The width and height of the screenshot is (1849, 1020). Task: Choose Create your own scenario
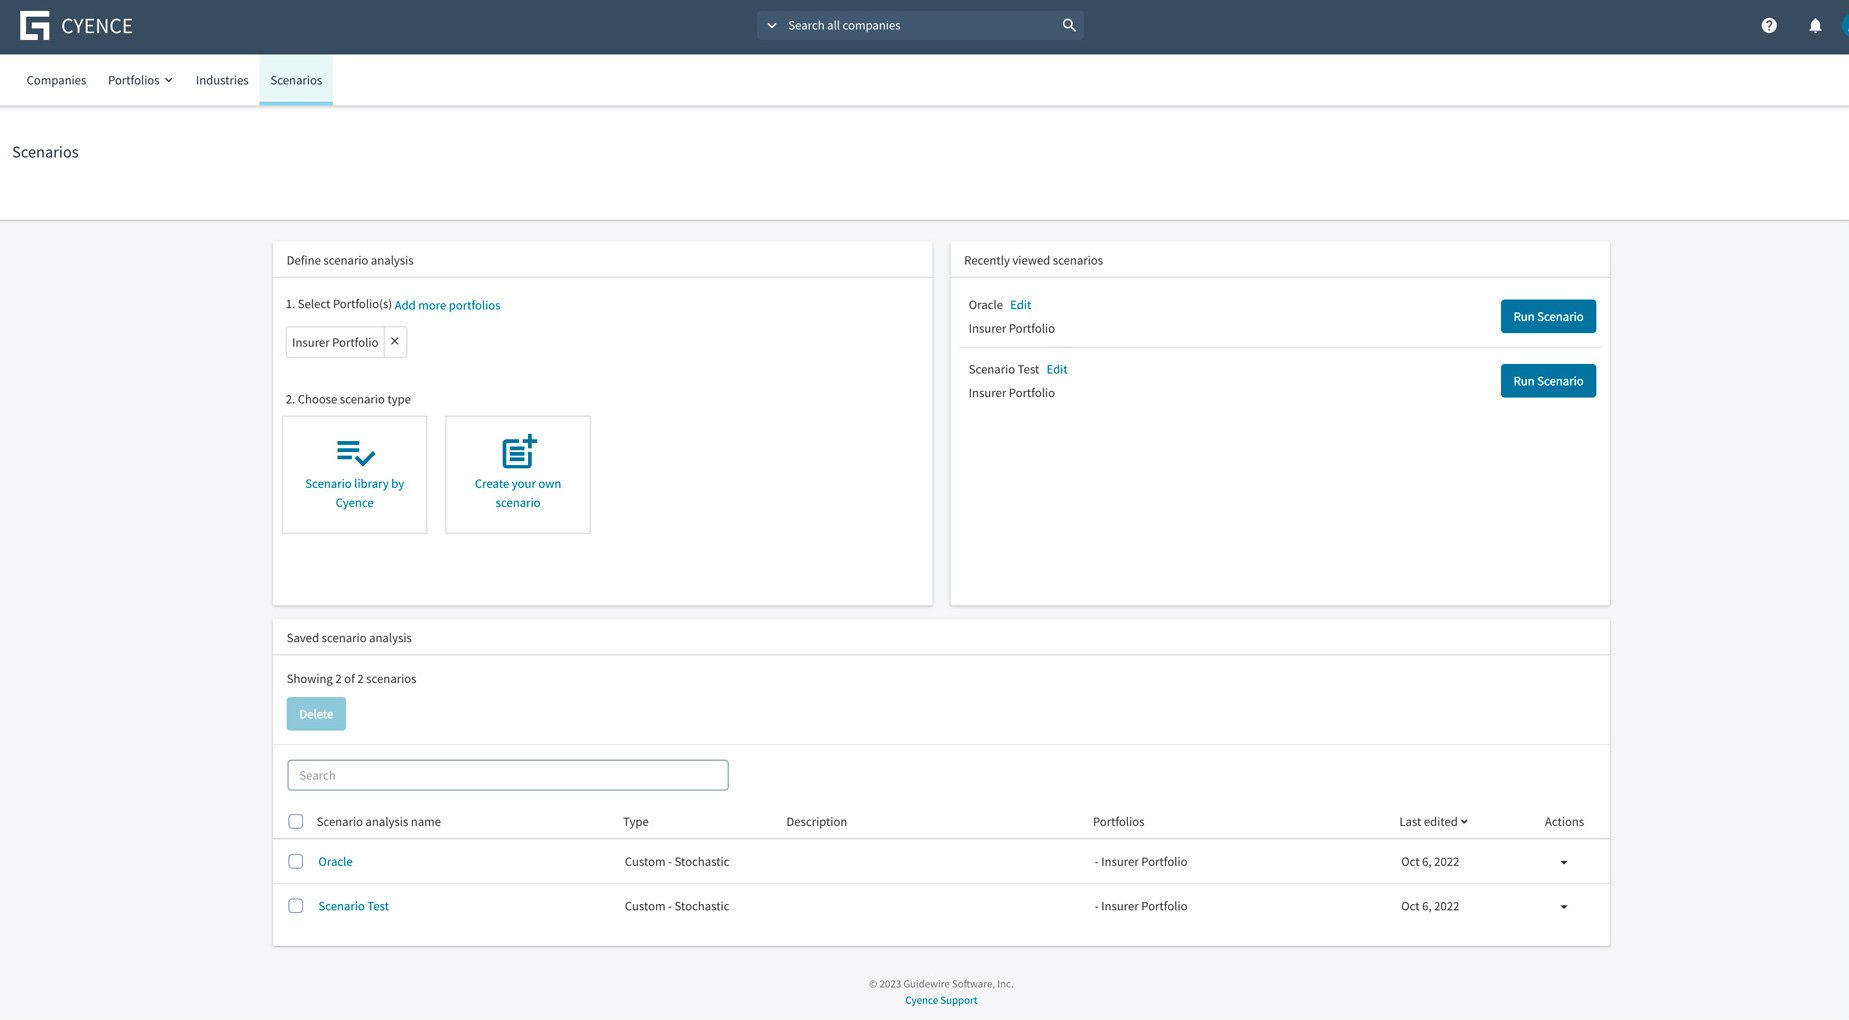(x=517, y=474)
